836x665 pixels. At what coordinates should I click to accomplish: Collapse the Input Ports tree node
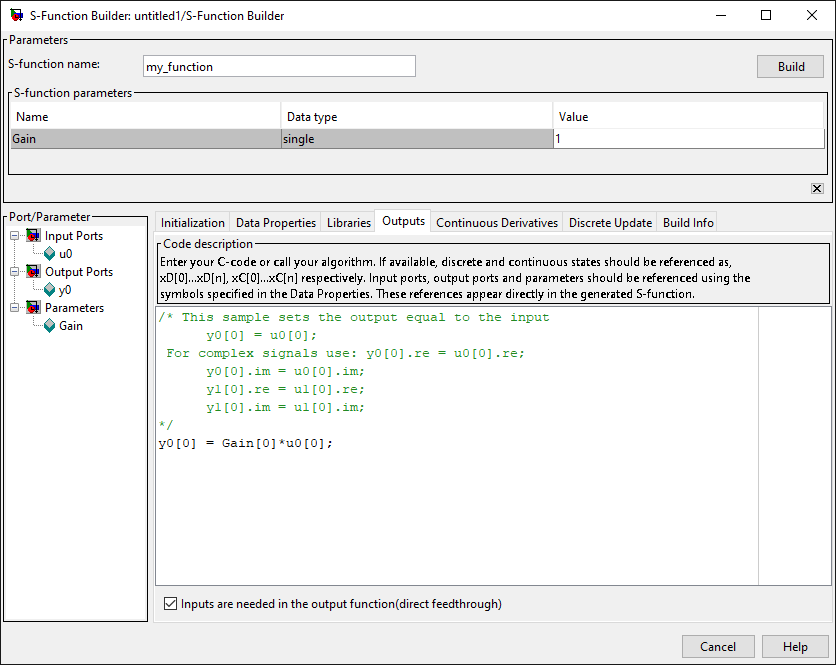[x=14, y=236]
